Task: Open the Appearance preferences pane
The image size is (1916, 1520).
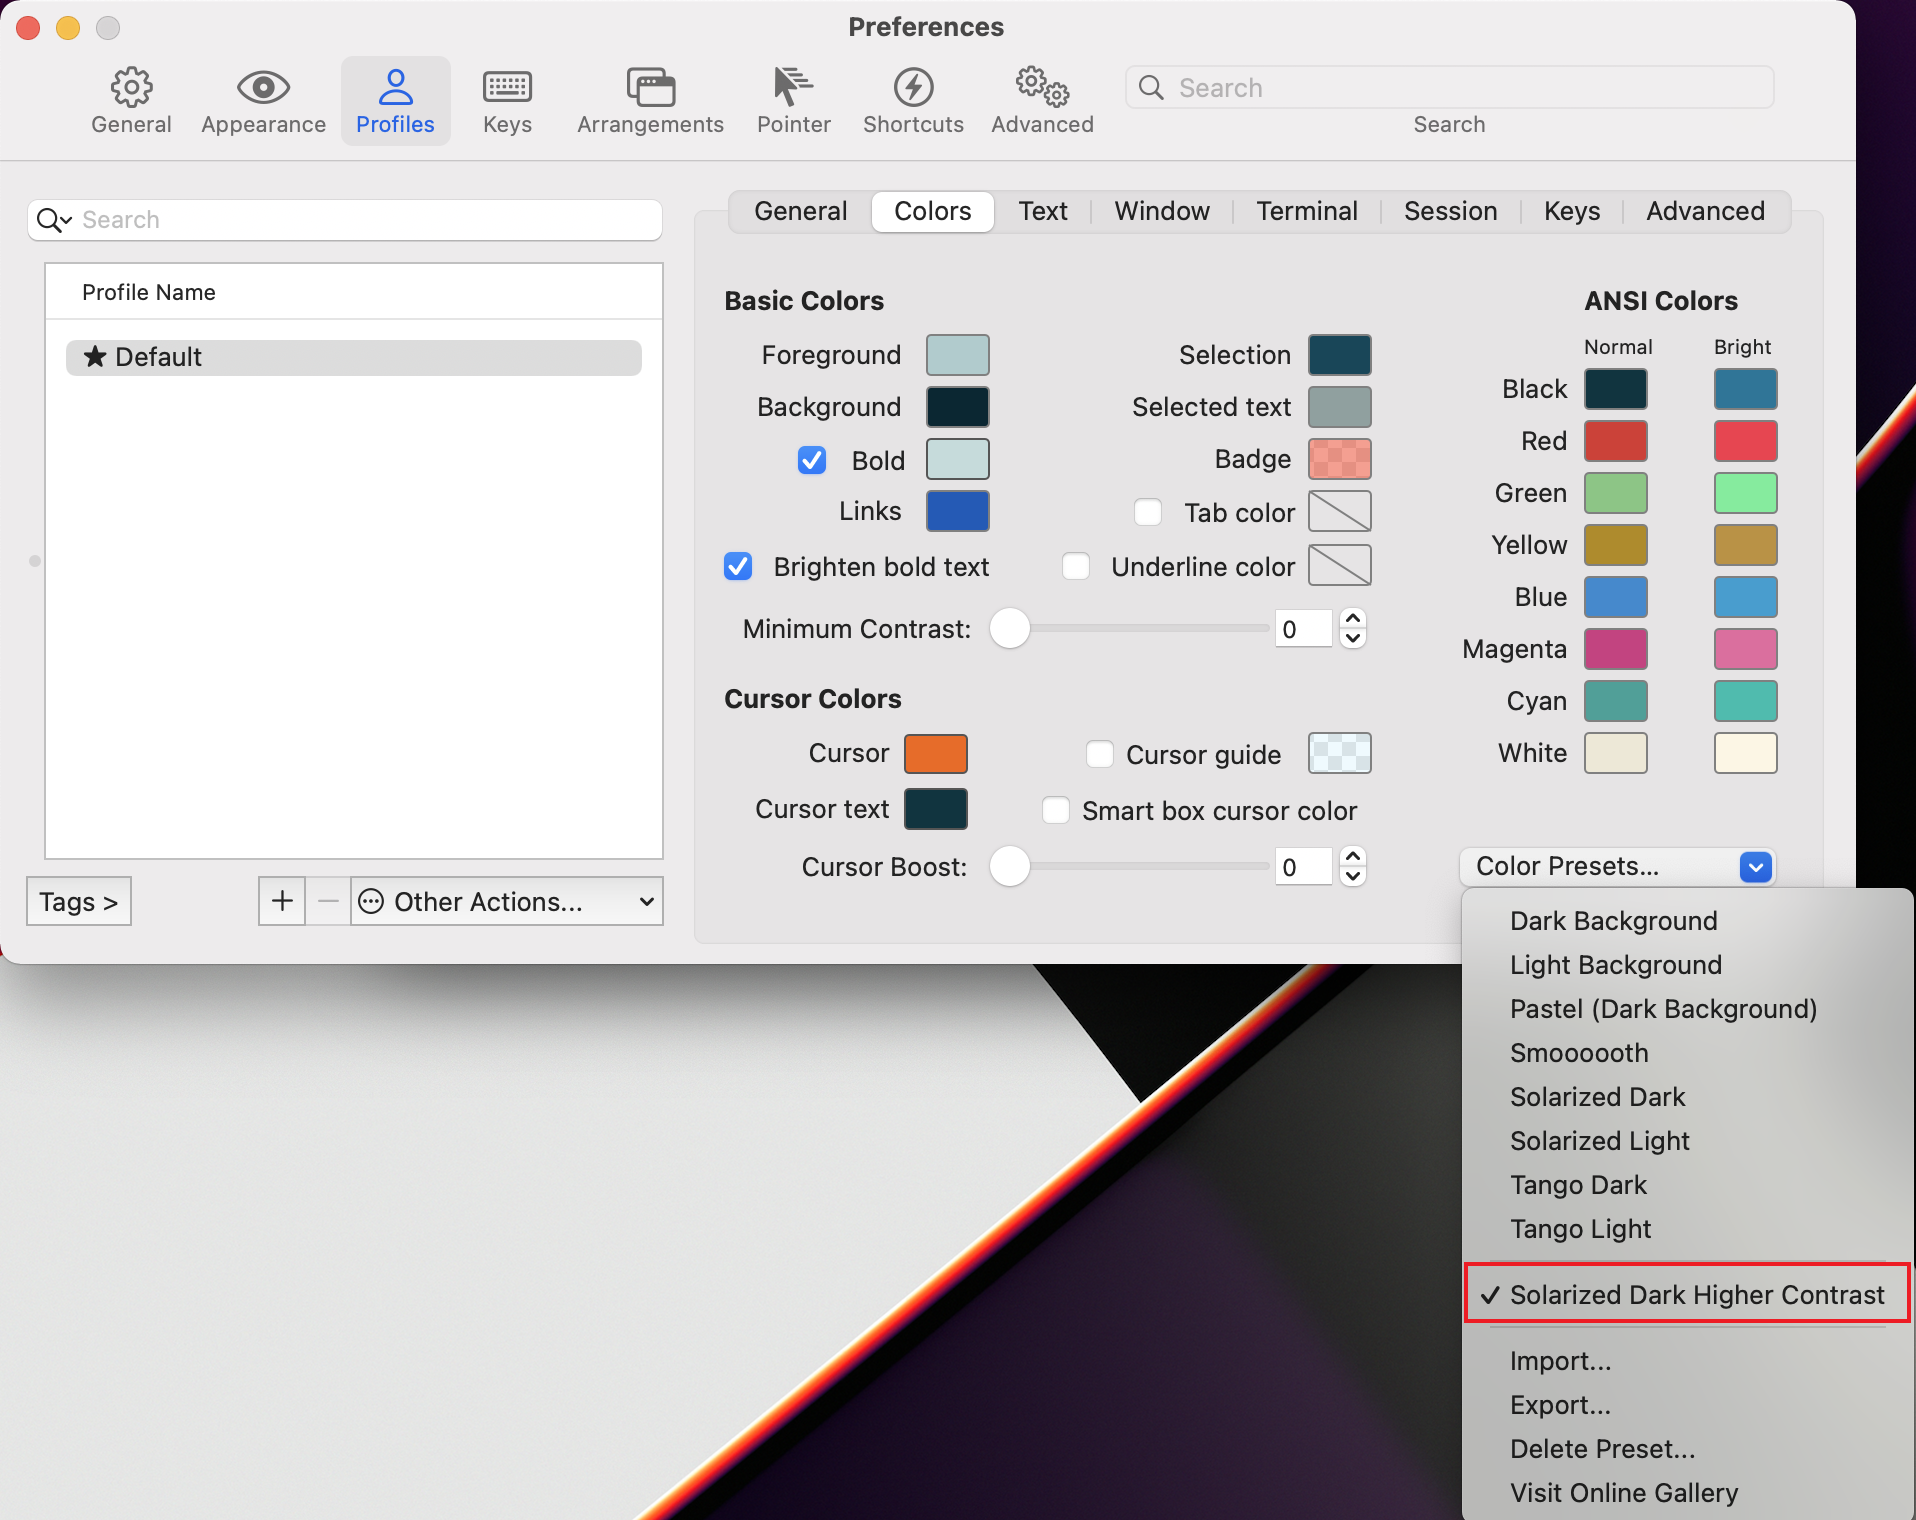Action: click(263, 101)
